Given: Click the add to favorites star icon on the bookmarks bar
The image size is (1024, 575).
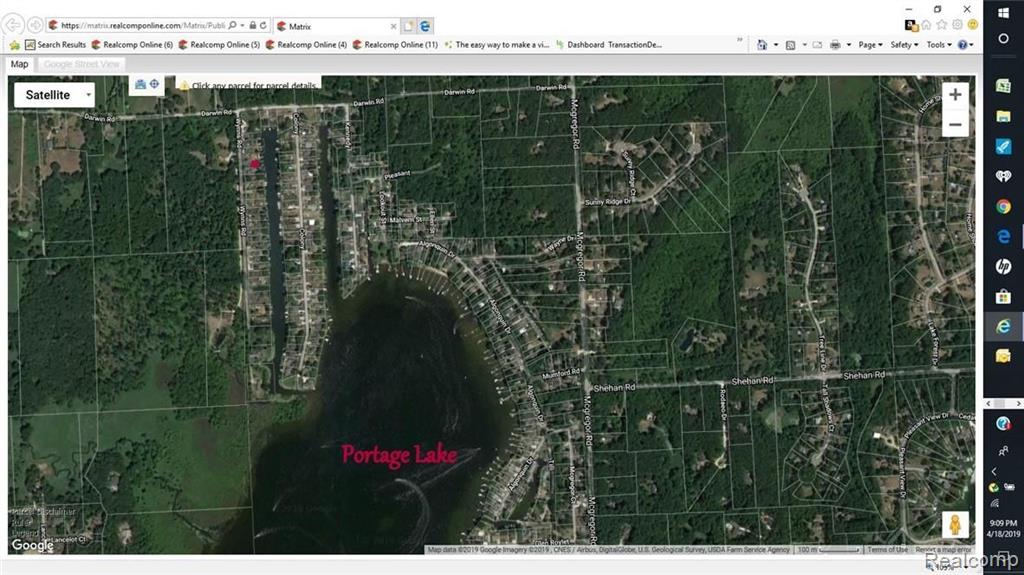Looking at the screenshot, I should [x=14, y=45].
